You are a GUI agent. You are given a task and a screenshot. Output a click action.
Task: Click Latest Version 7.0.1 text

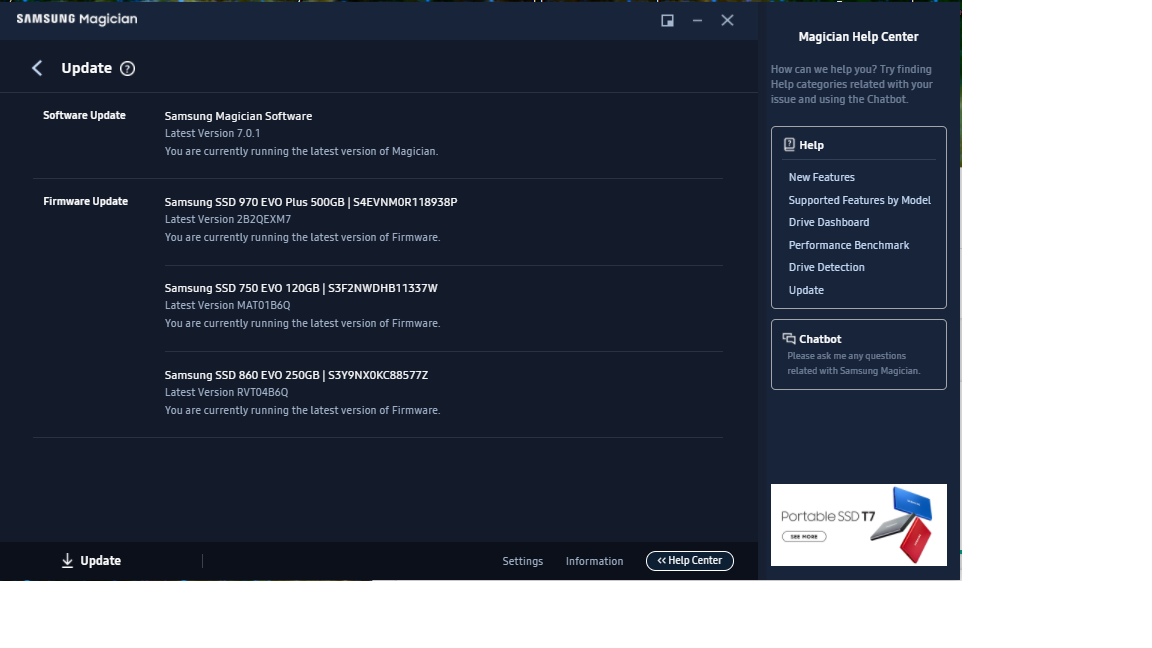(212, 133)
